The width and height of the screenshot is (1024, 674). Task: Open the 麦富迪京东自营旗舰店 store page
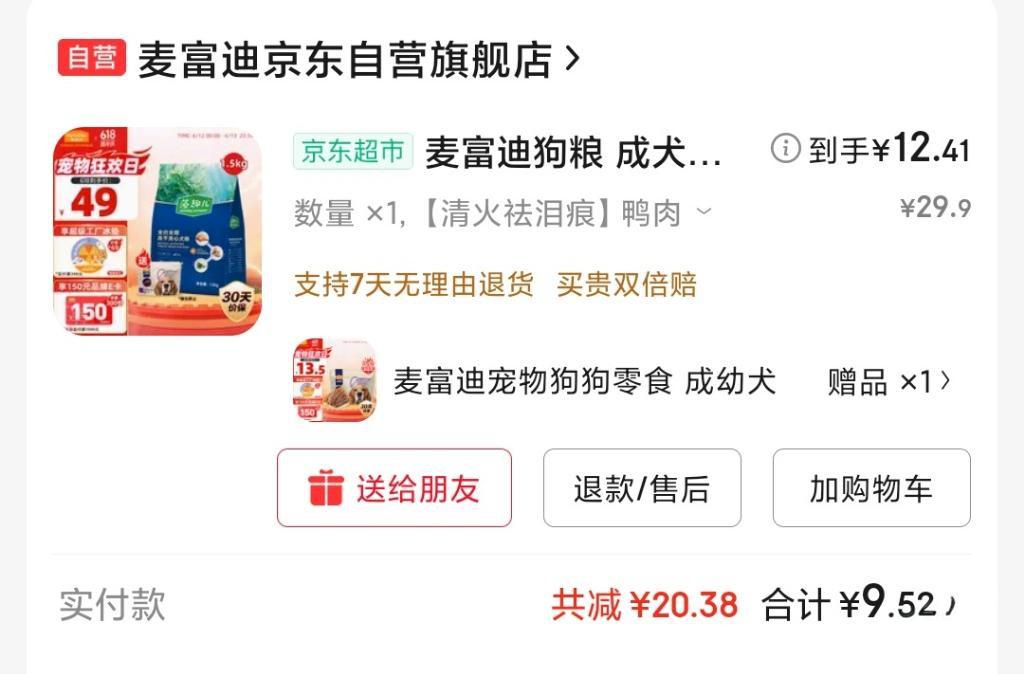(x=345, y=59)
